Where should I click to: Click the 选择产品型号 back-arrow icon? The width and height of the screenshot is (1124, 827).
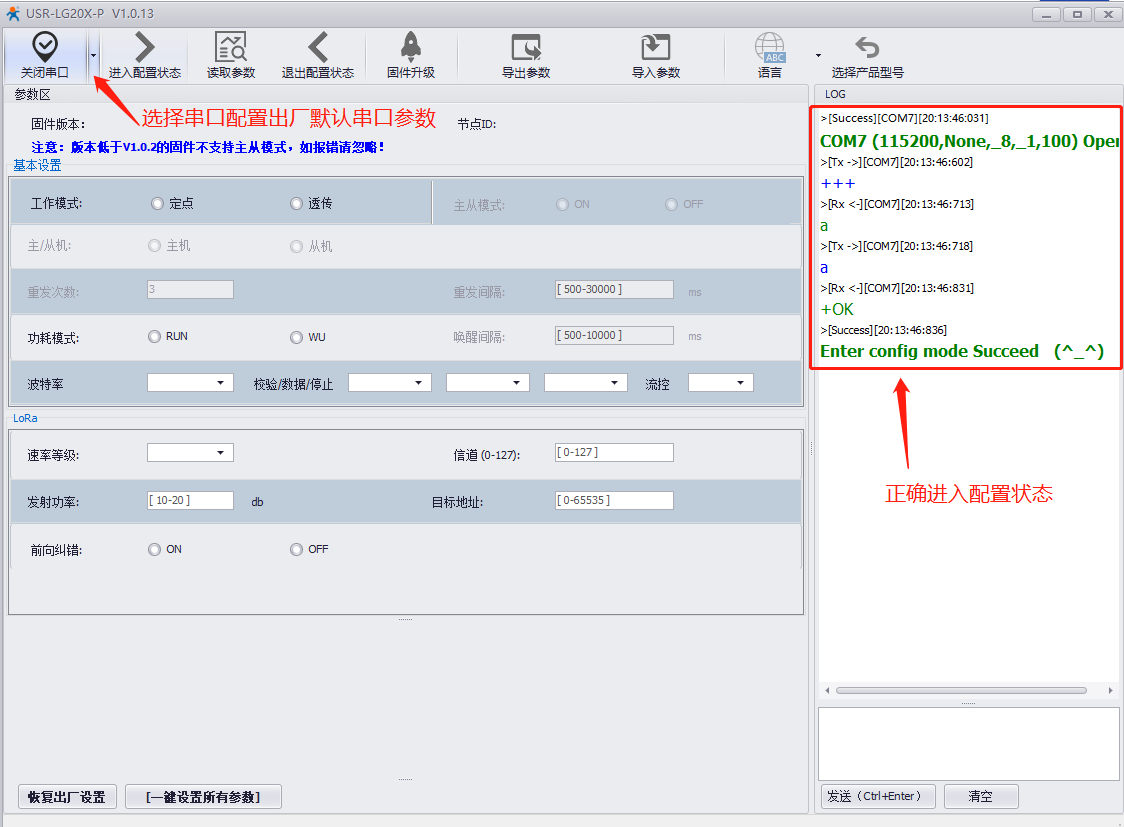867,47
